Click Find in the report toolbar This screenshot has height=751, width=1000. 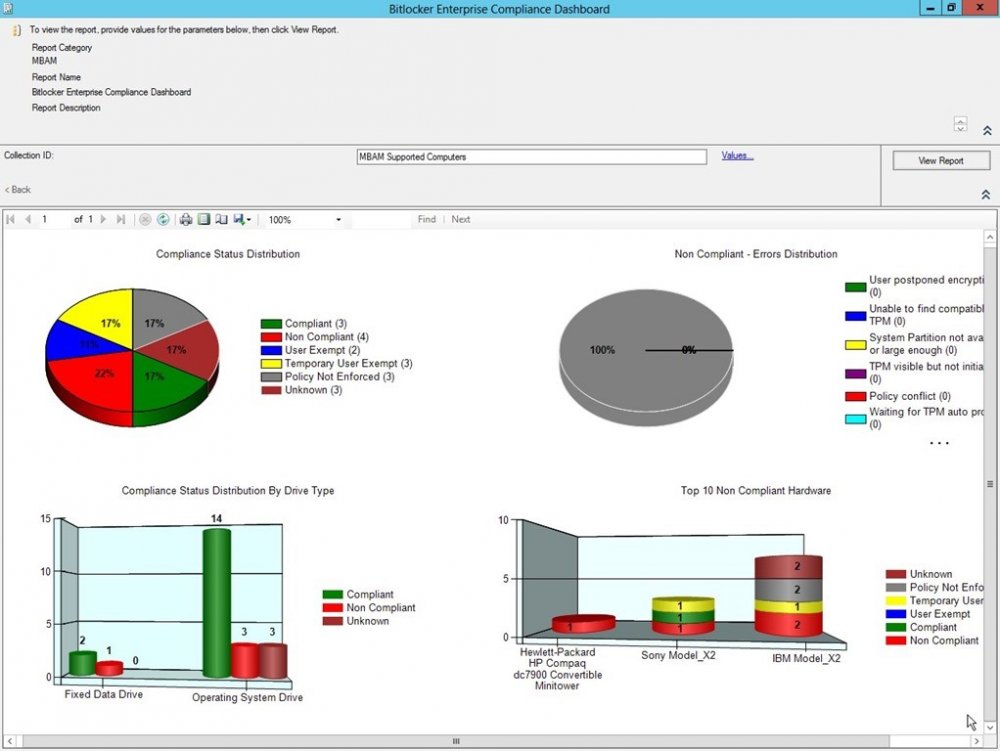[427, 219]
